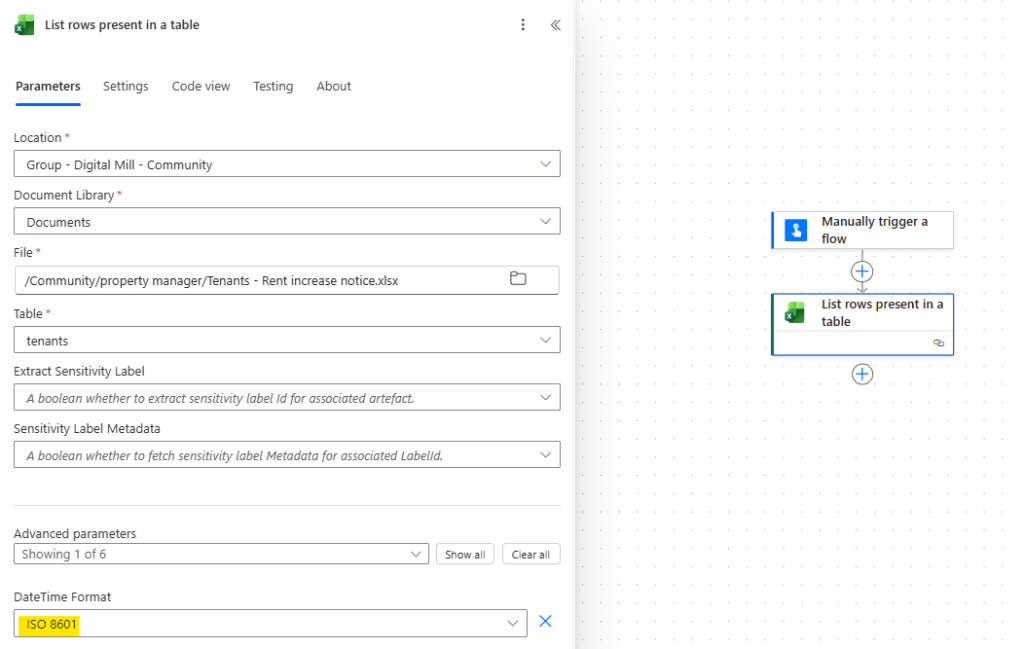Open the Table dropdown showing tenants

[x=287, y=340]
